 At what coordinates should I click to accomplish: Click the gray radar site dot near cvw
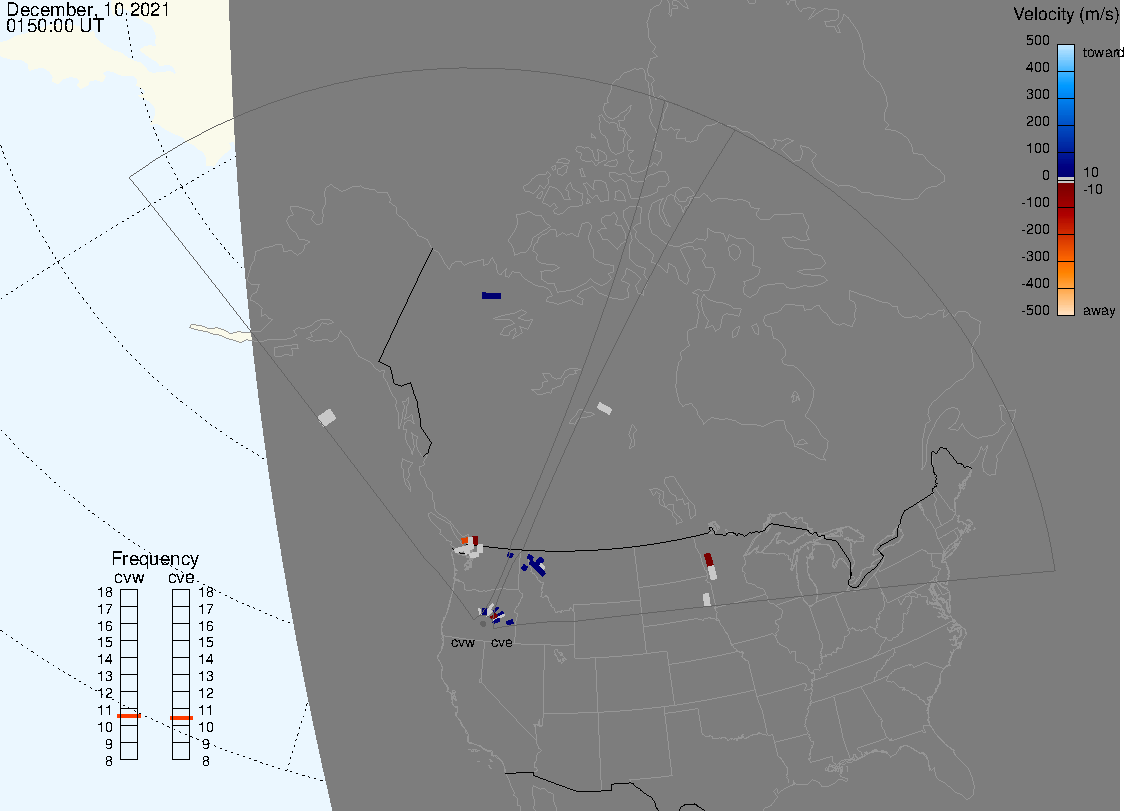[x=483, y=624]
